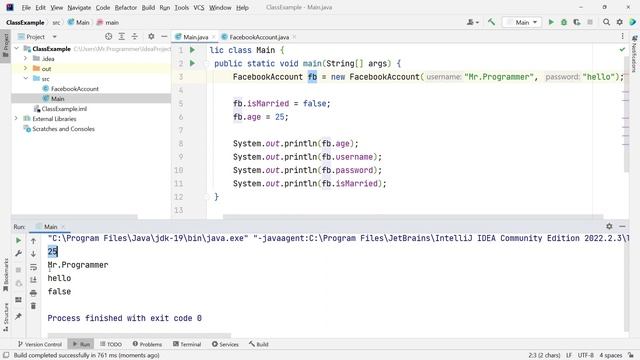640x360 pixels.
Task: Close the FacebookAccount.java tab
Action: 294,37
